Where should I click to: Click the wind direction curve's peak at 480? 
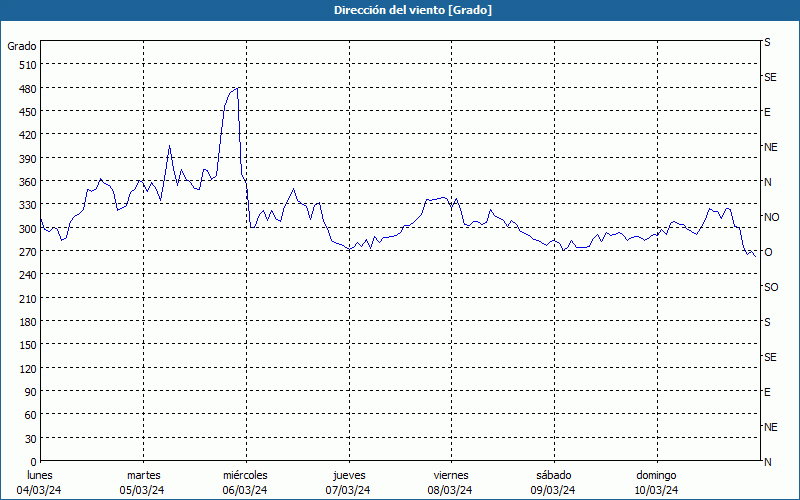238,89
